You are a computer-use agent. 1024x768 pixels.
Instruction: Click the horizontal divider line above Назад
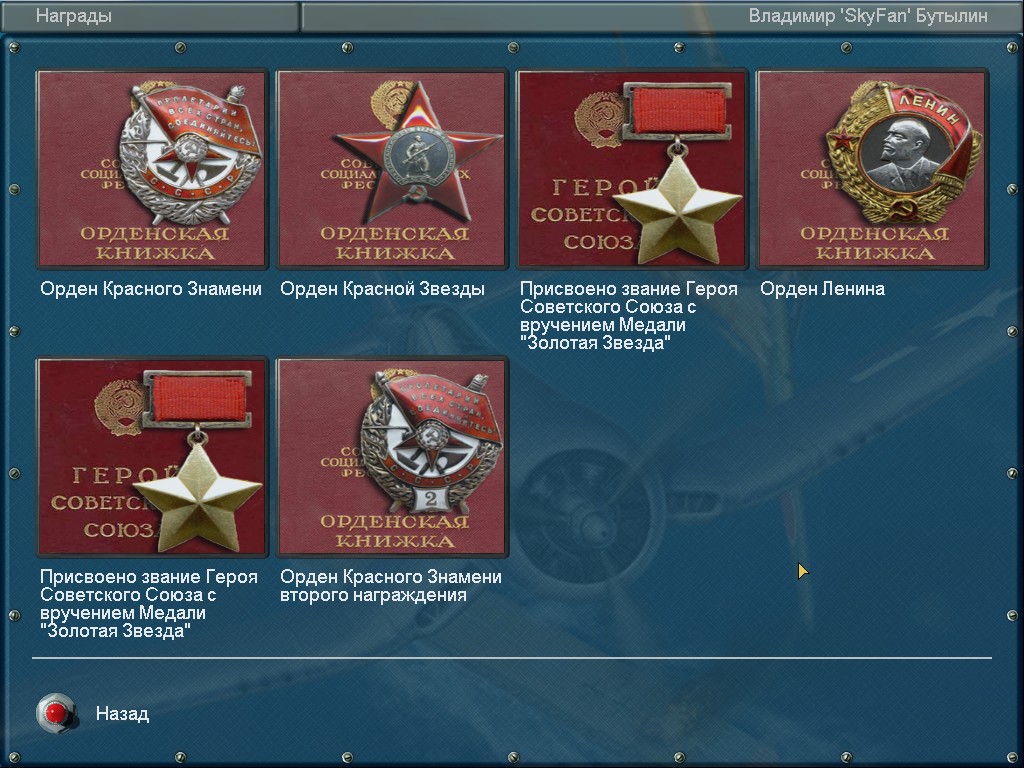point(511,658)
